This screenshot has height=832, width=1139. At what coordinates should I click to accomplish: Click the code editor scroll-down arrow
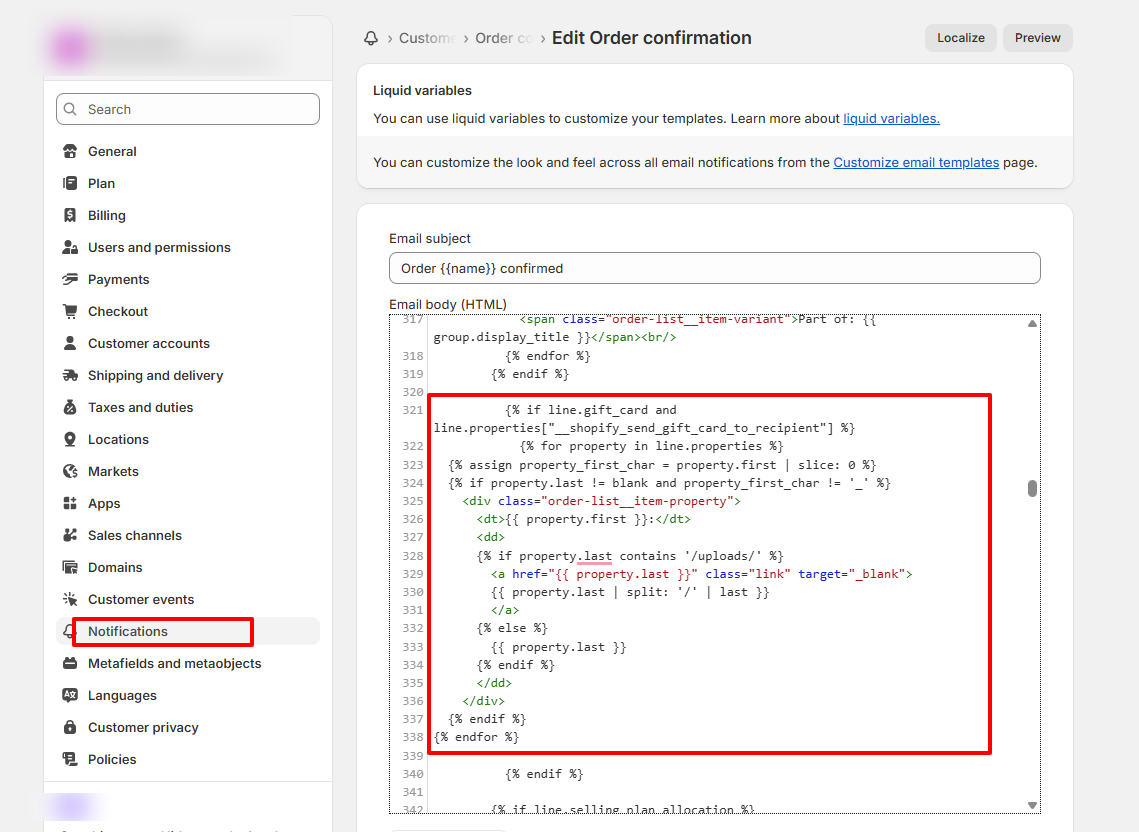1032,805
